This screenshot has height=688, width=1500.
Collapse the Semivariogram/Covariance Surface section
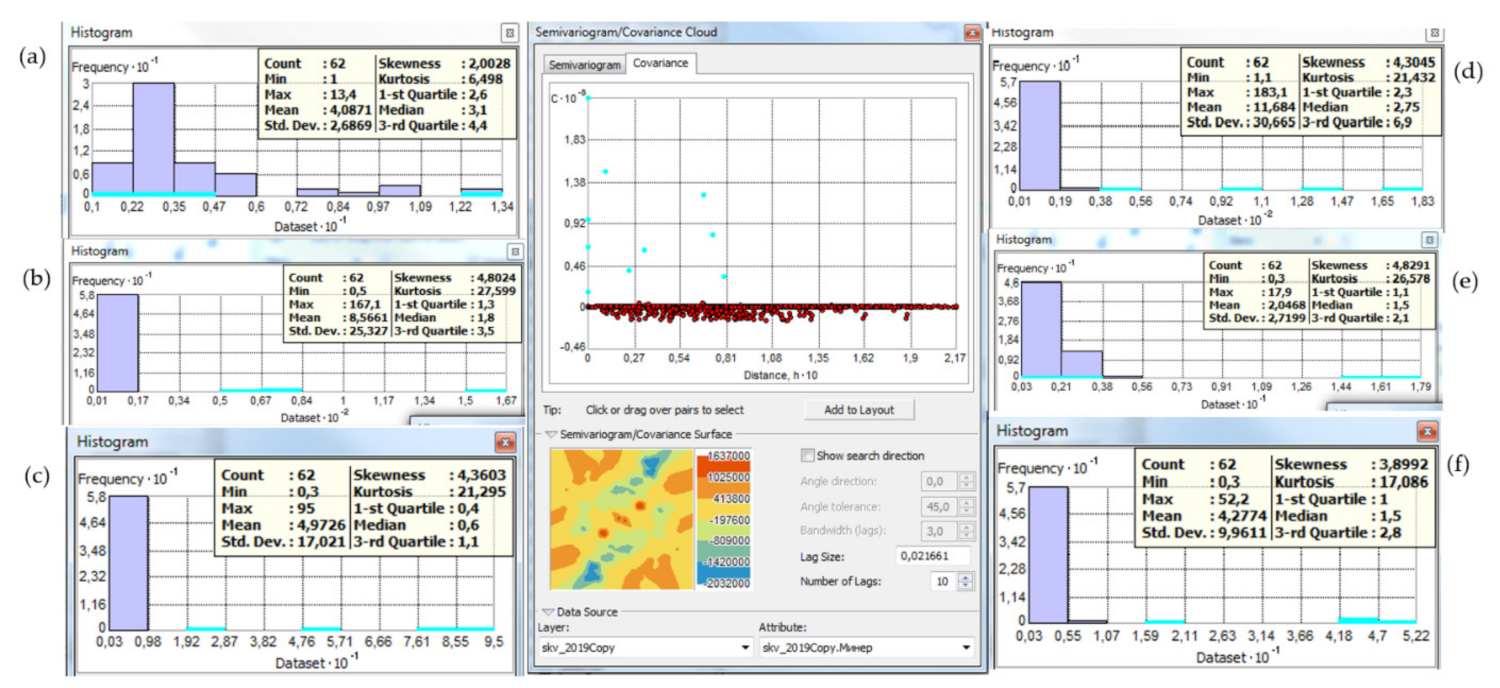[x=549, y=434]
